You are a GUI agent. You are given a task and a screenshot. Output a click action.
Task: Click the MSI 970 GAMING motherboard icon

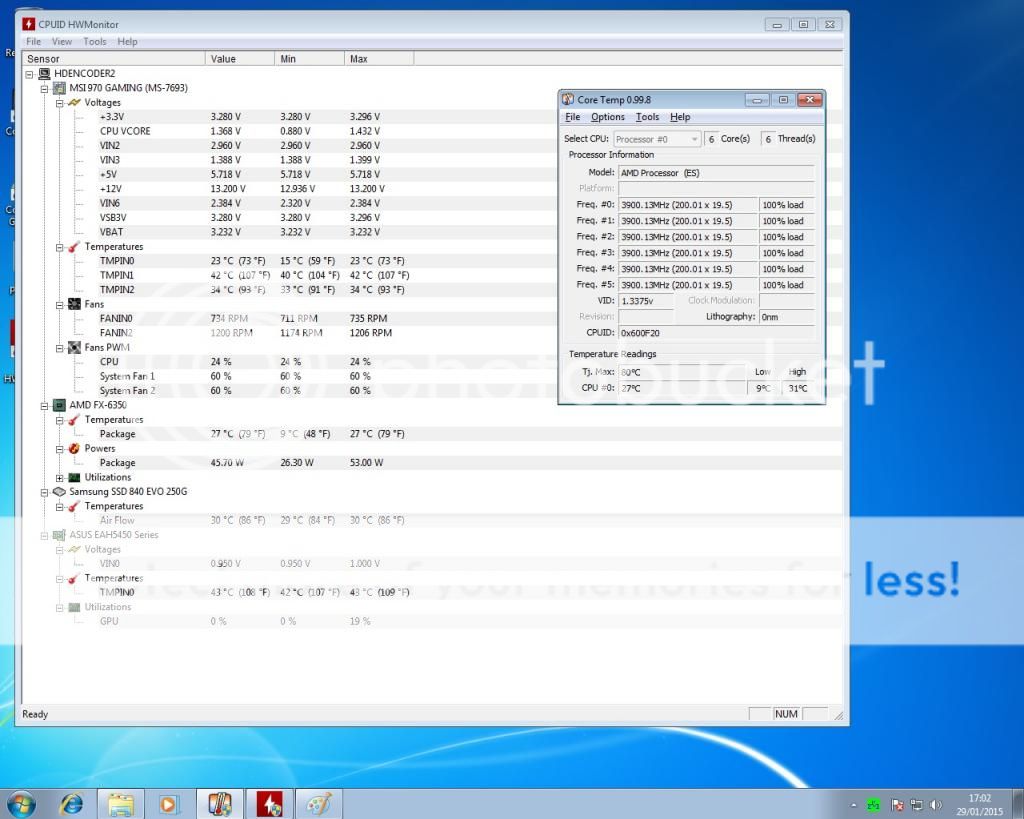[x=59, y=88]
